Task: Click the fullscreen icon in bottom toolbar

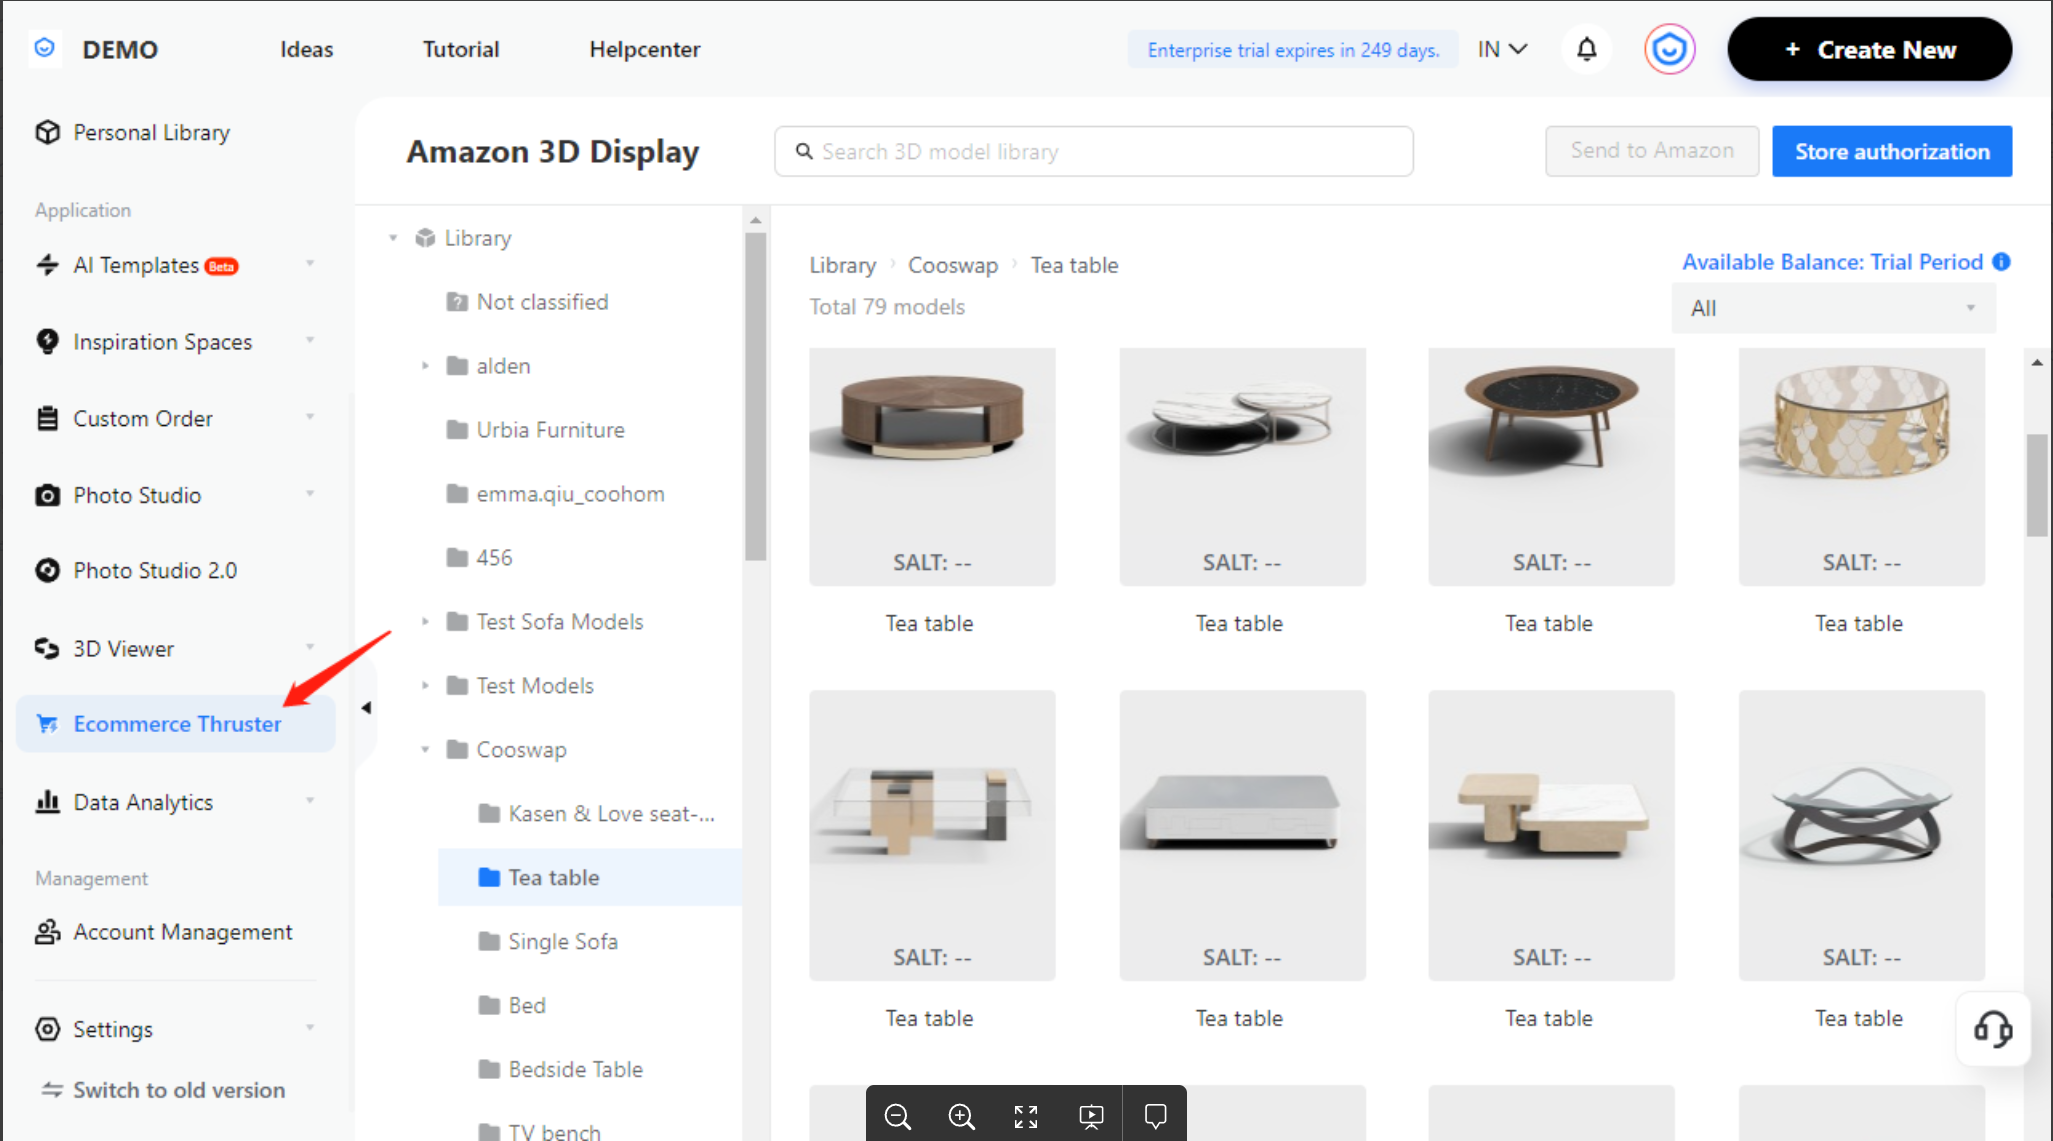Action: click(x=1026, y=1116)
